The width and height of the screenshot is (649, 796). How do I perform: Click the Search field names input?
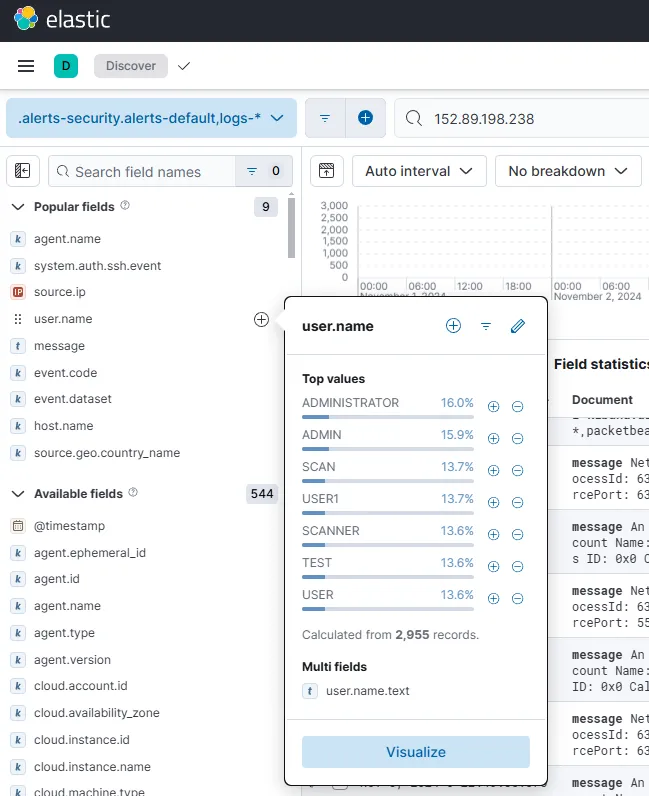click(142, 172)
